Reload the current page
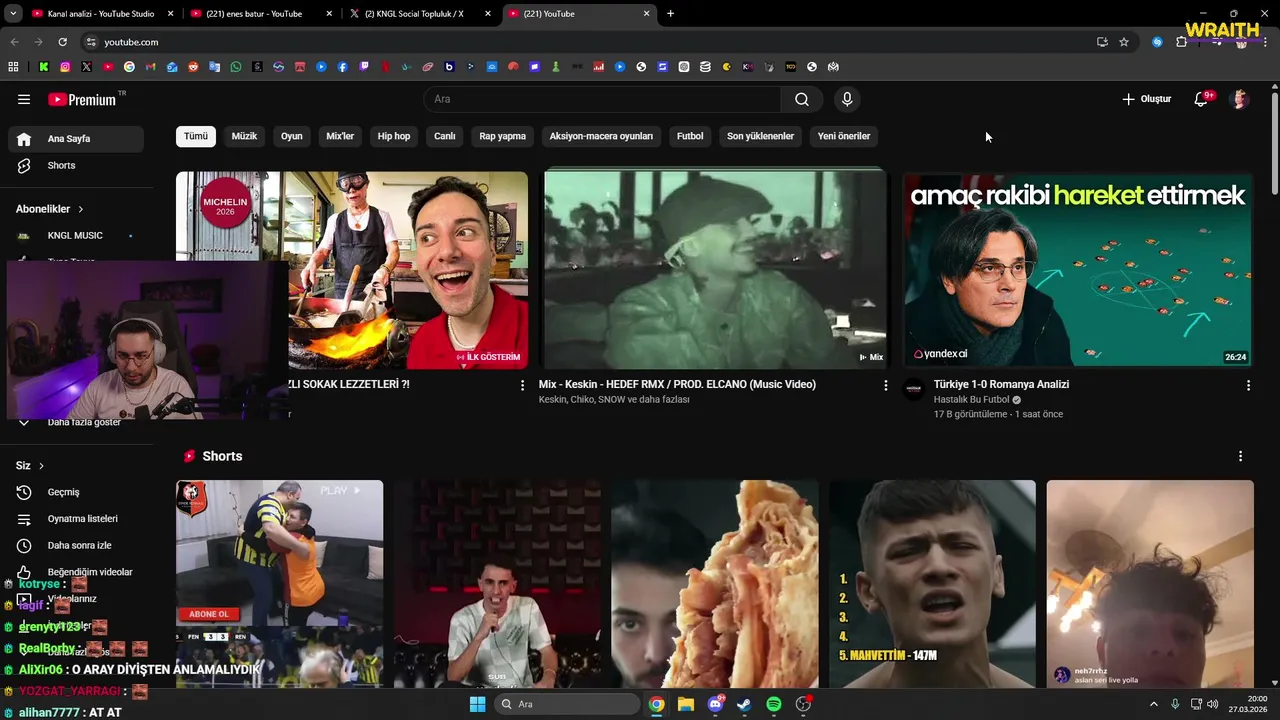 (x=62, y=42)
